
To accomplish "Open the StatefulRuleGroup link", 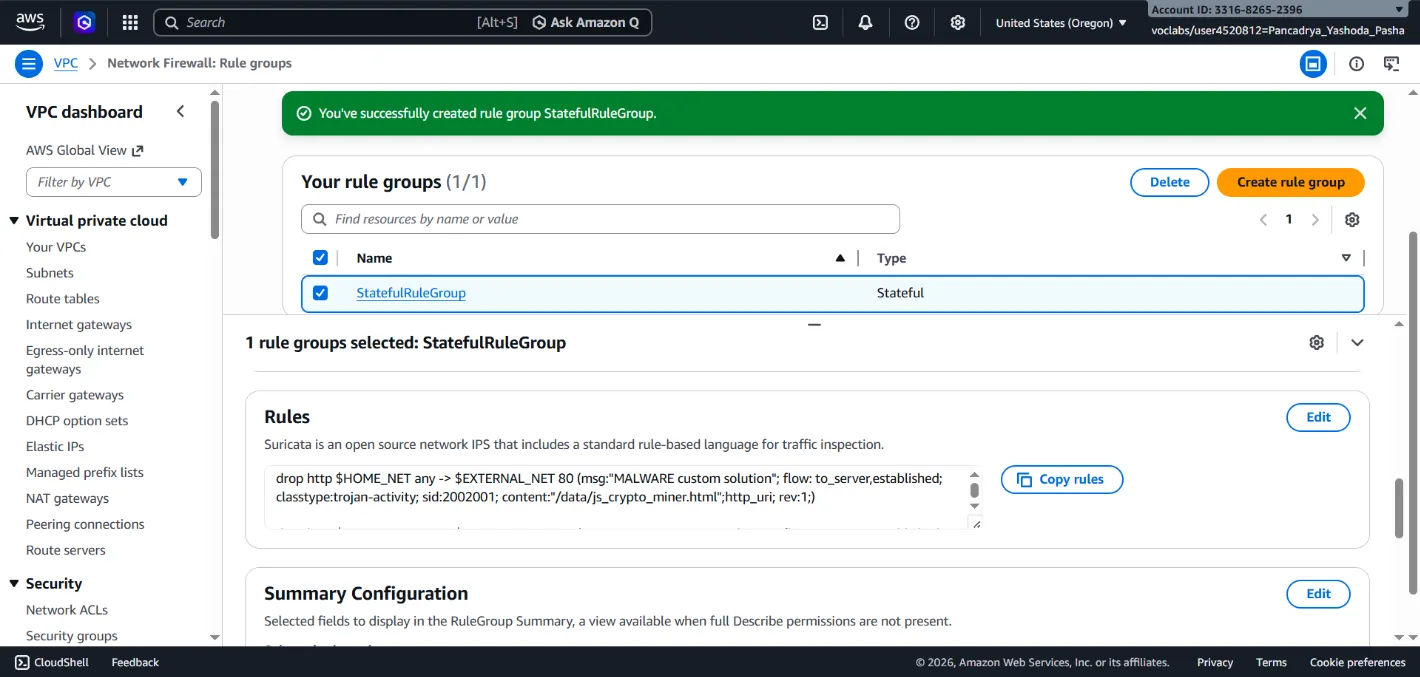I will 411,293.
